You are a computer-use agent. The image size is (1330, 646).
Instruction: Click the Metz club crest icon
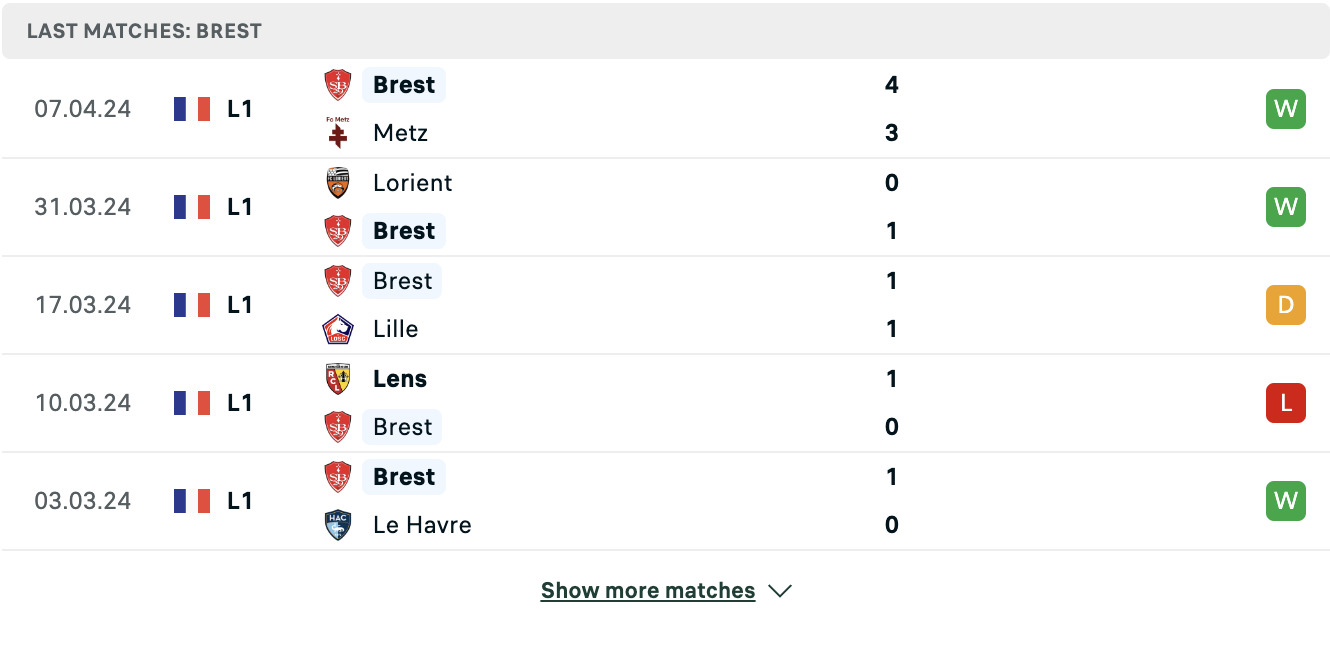338,133
